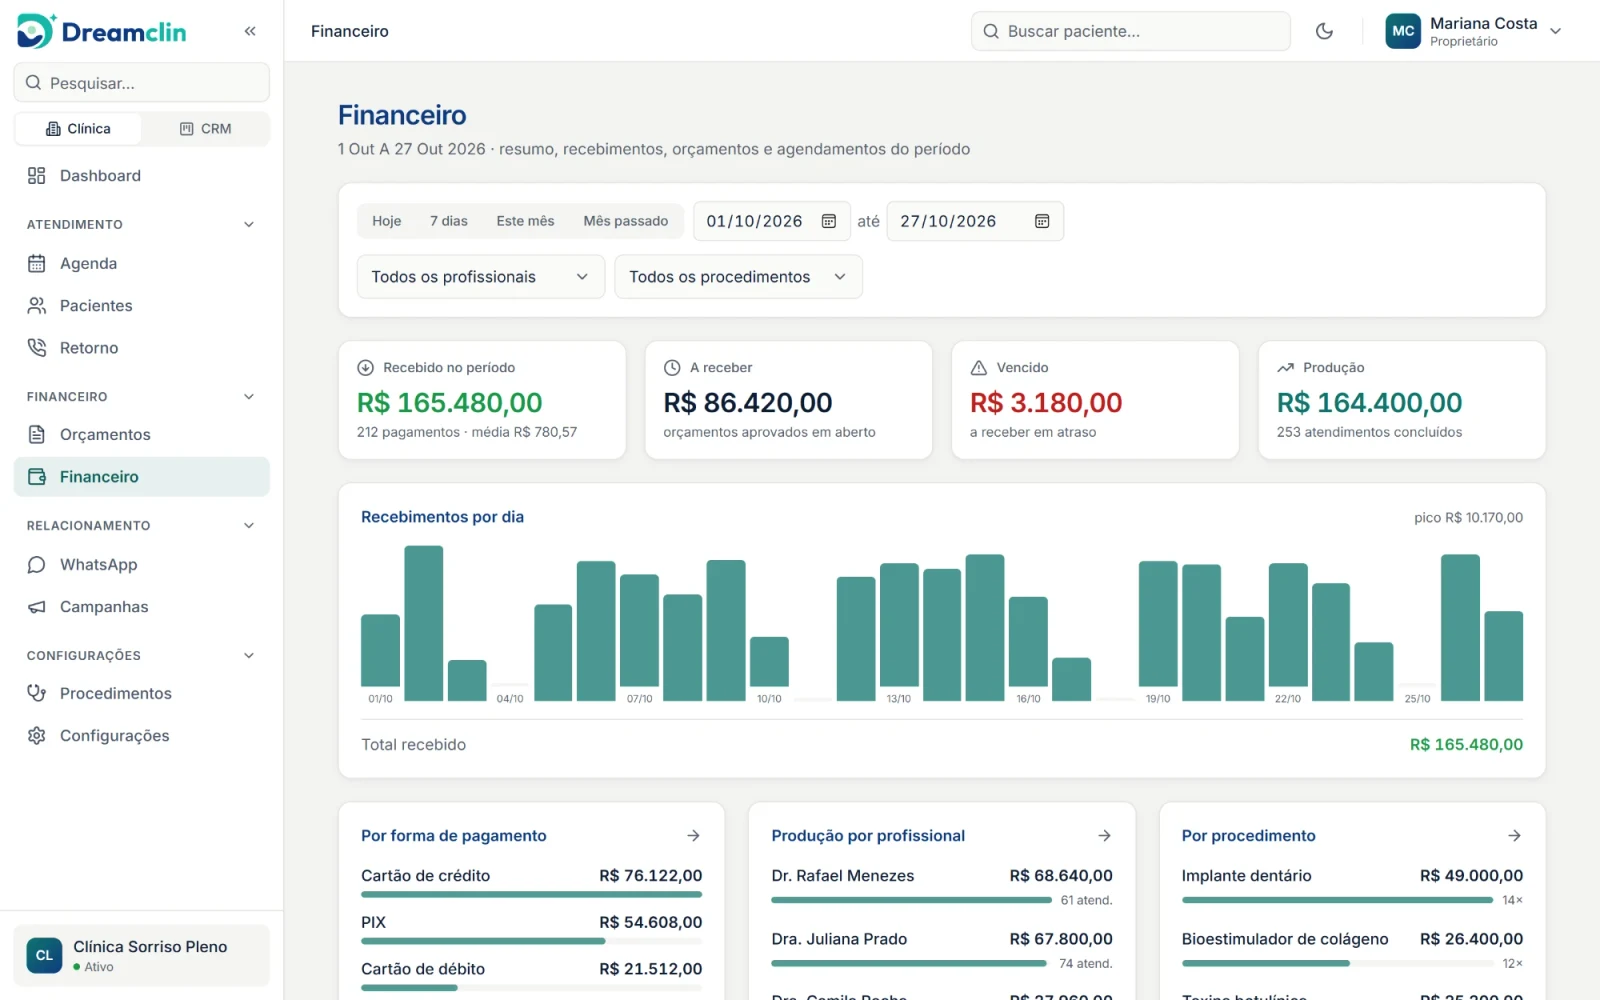Click the pico R$ 10.170,00 label

coord(1468,517)
